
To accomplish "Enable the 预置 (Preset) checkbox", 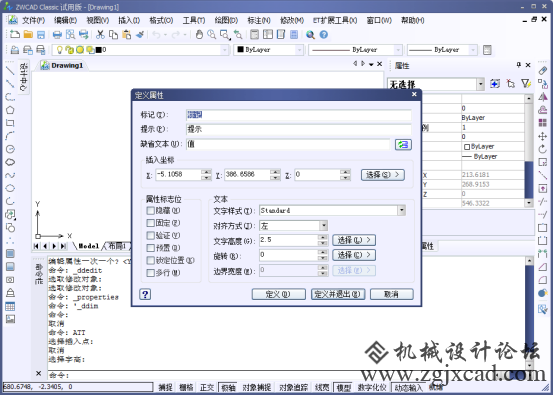I will click(x=151, y=248).
